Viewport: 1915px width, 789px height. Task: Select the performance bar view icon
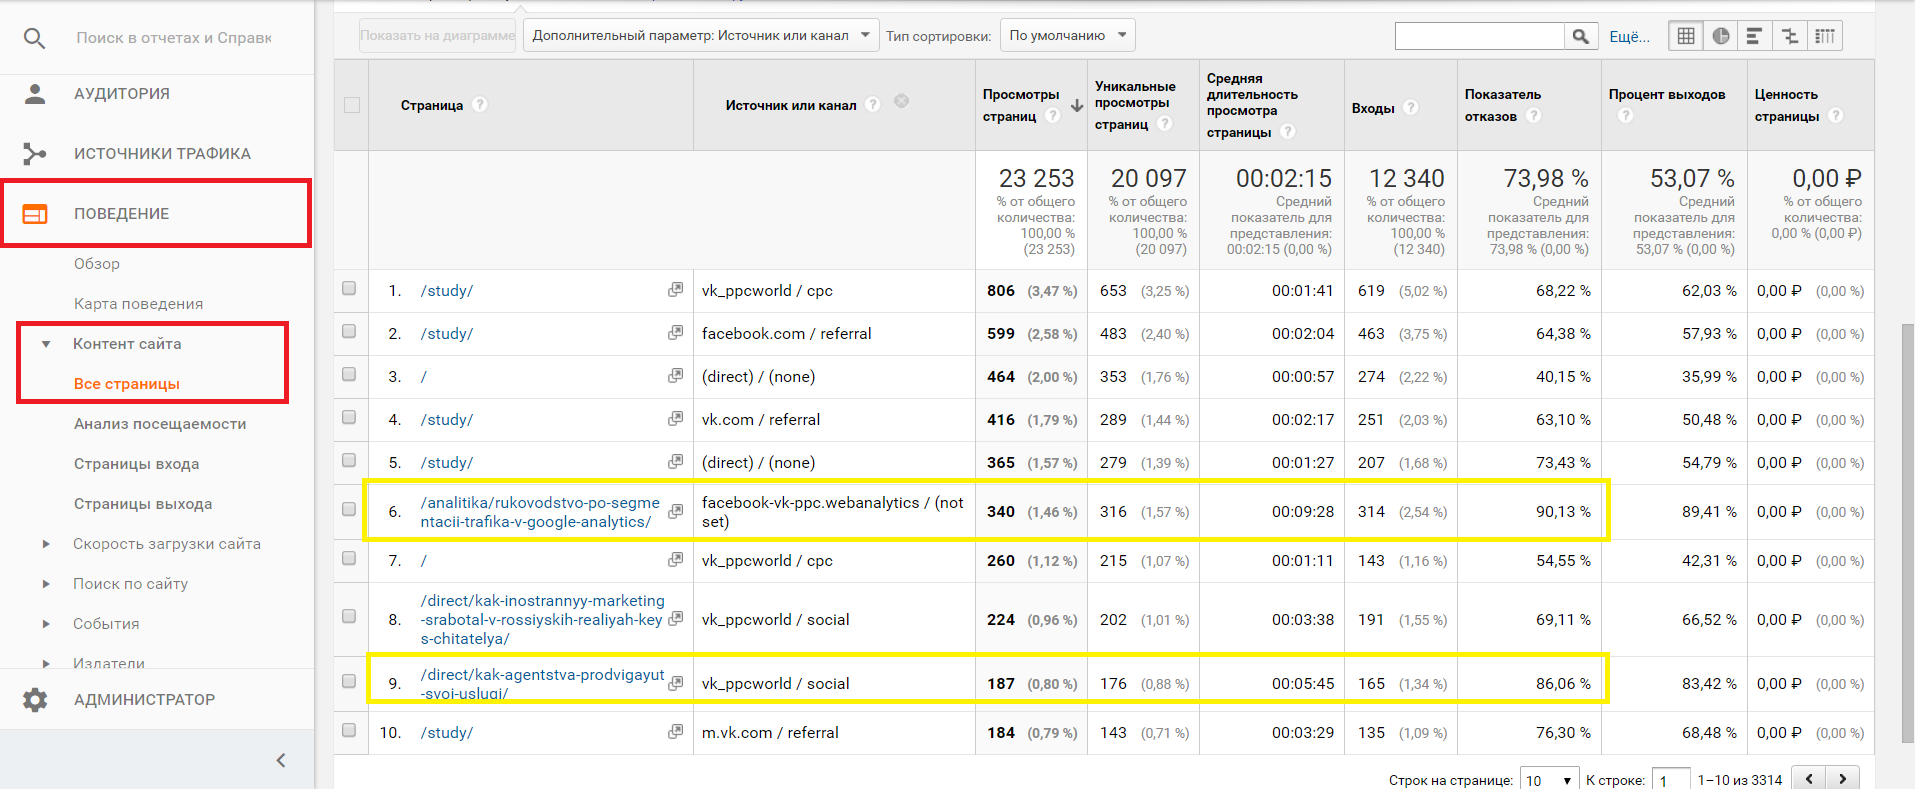click(1754, 36)
